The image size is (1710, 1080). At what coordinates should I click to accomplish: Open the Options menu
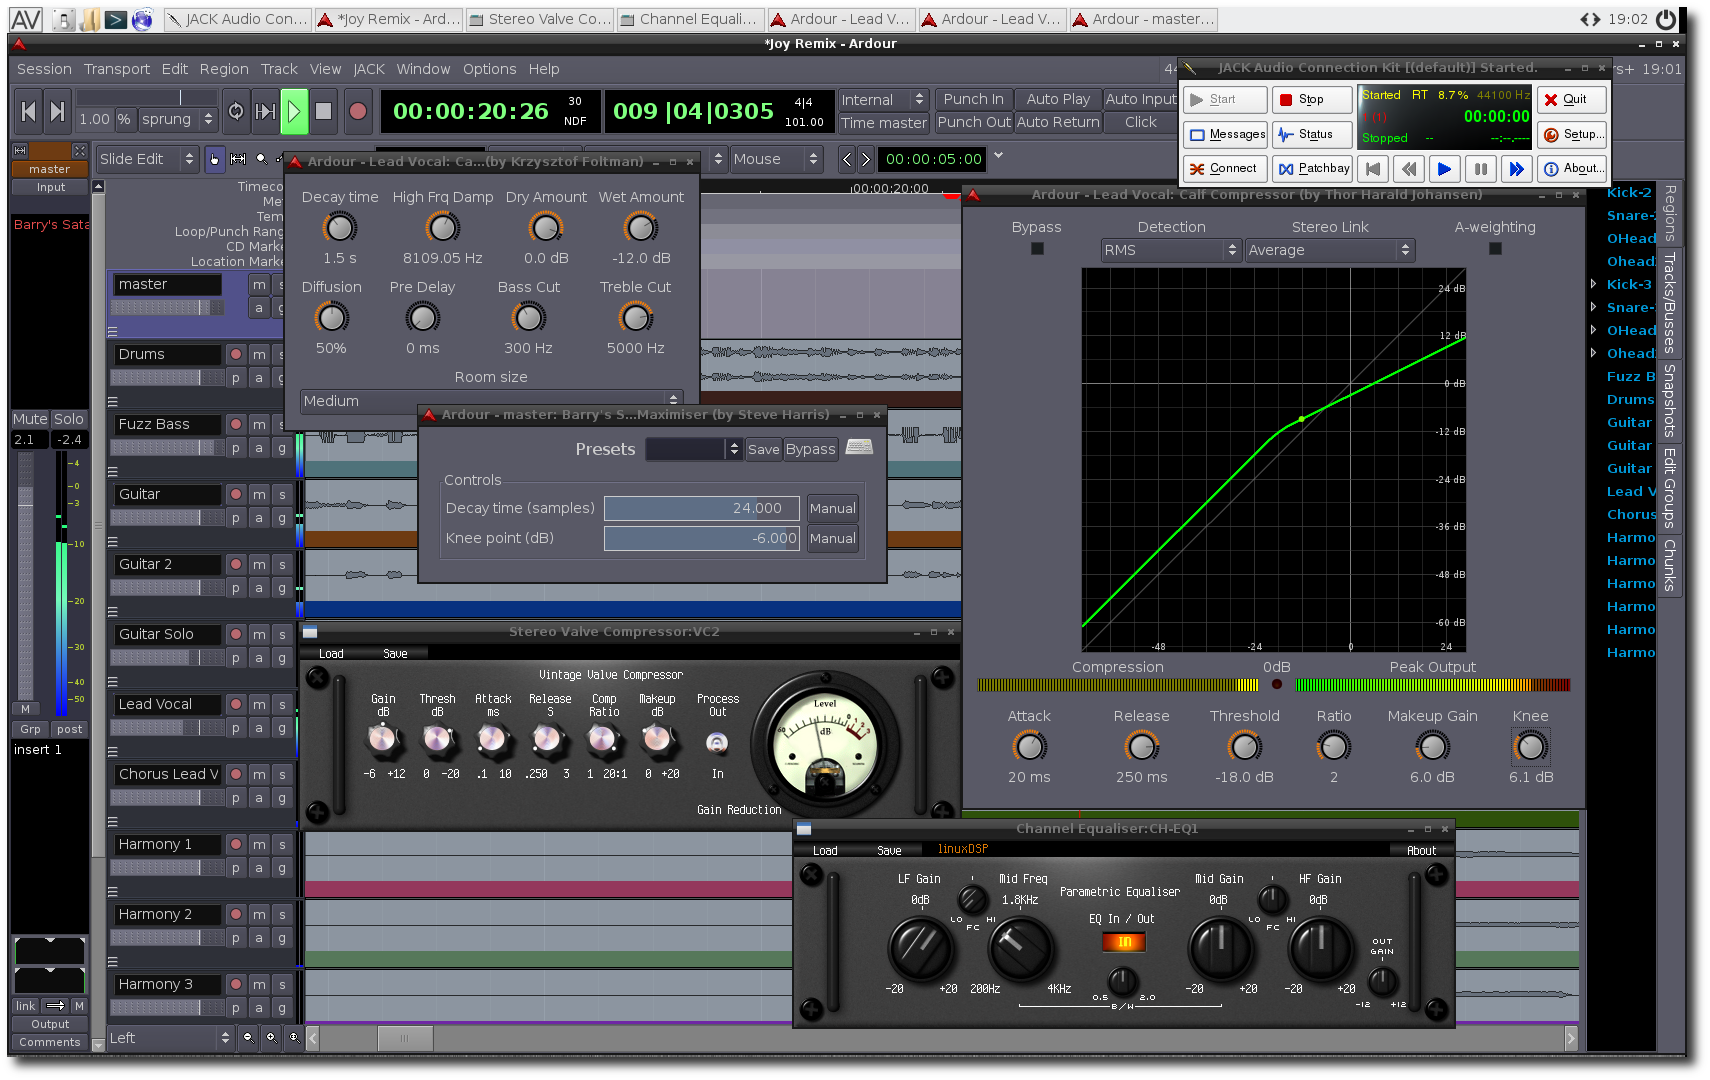click(489, 69)
